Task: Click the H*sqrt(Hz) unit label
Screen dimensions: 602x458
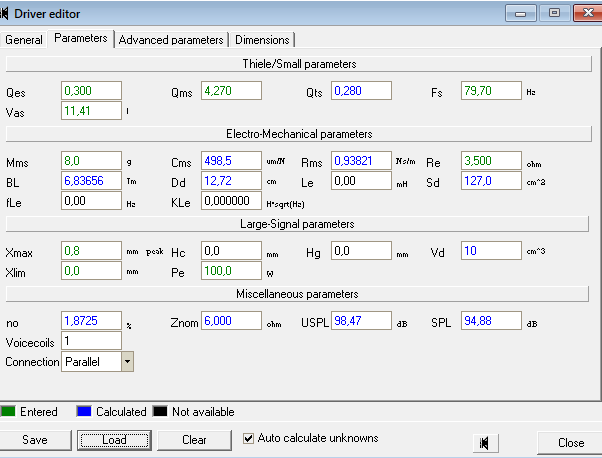Action: 285,204
